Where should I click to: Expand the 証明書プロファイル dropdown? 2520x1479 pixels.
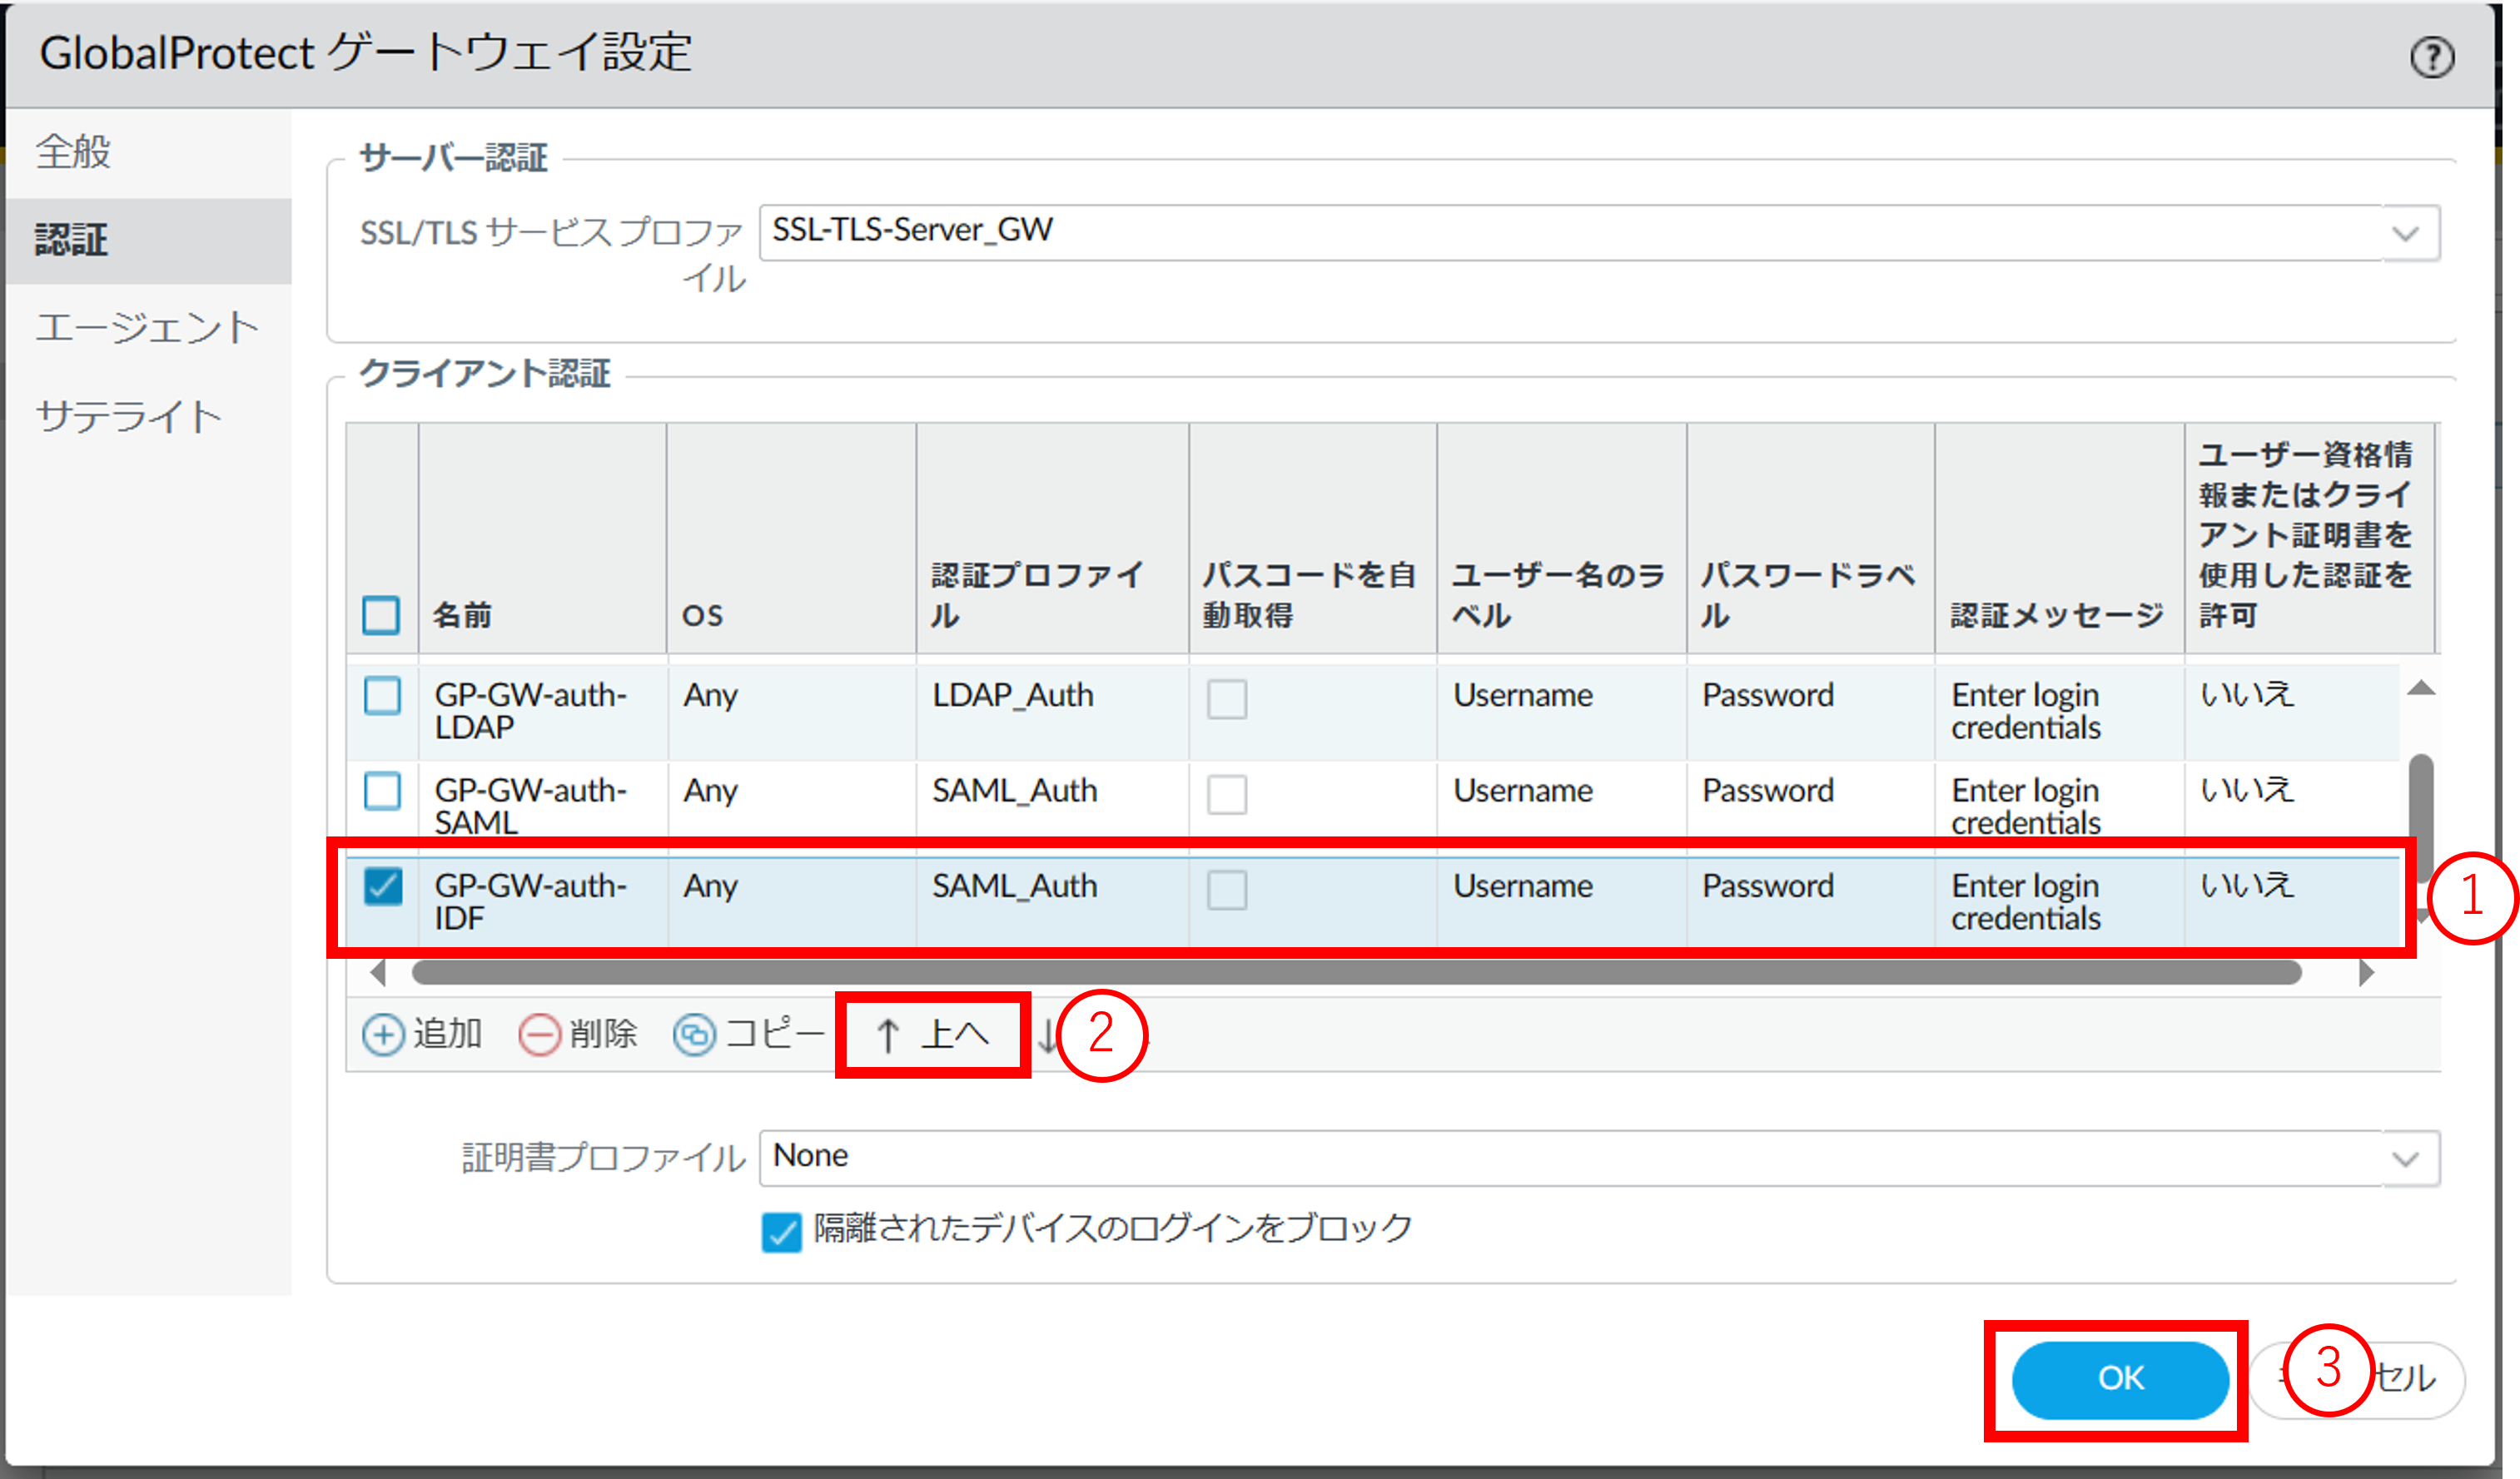(2405, 1159)
